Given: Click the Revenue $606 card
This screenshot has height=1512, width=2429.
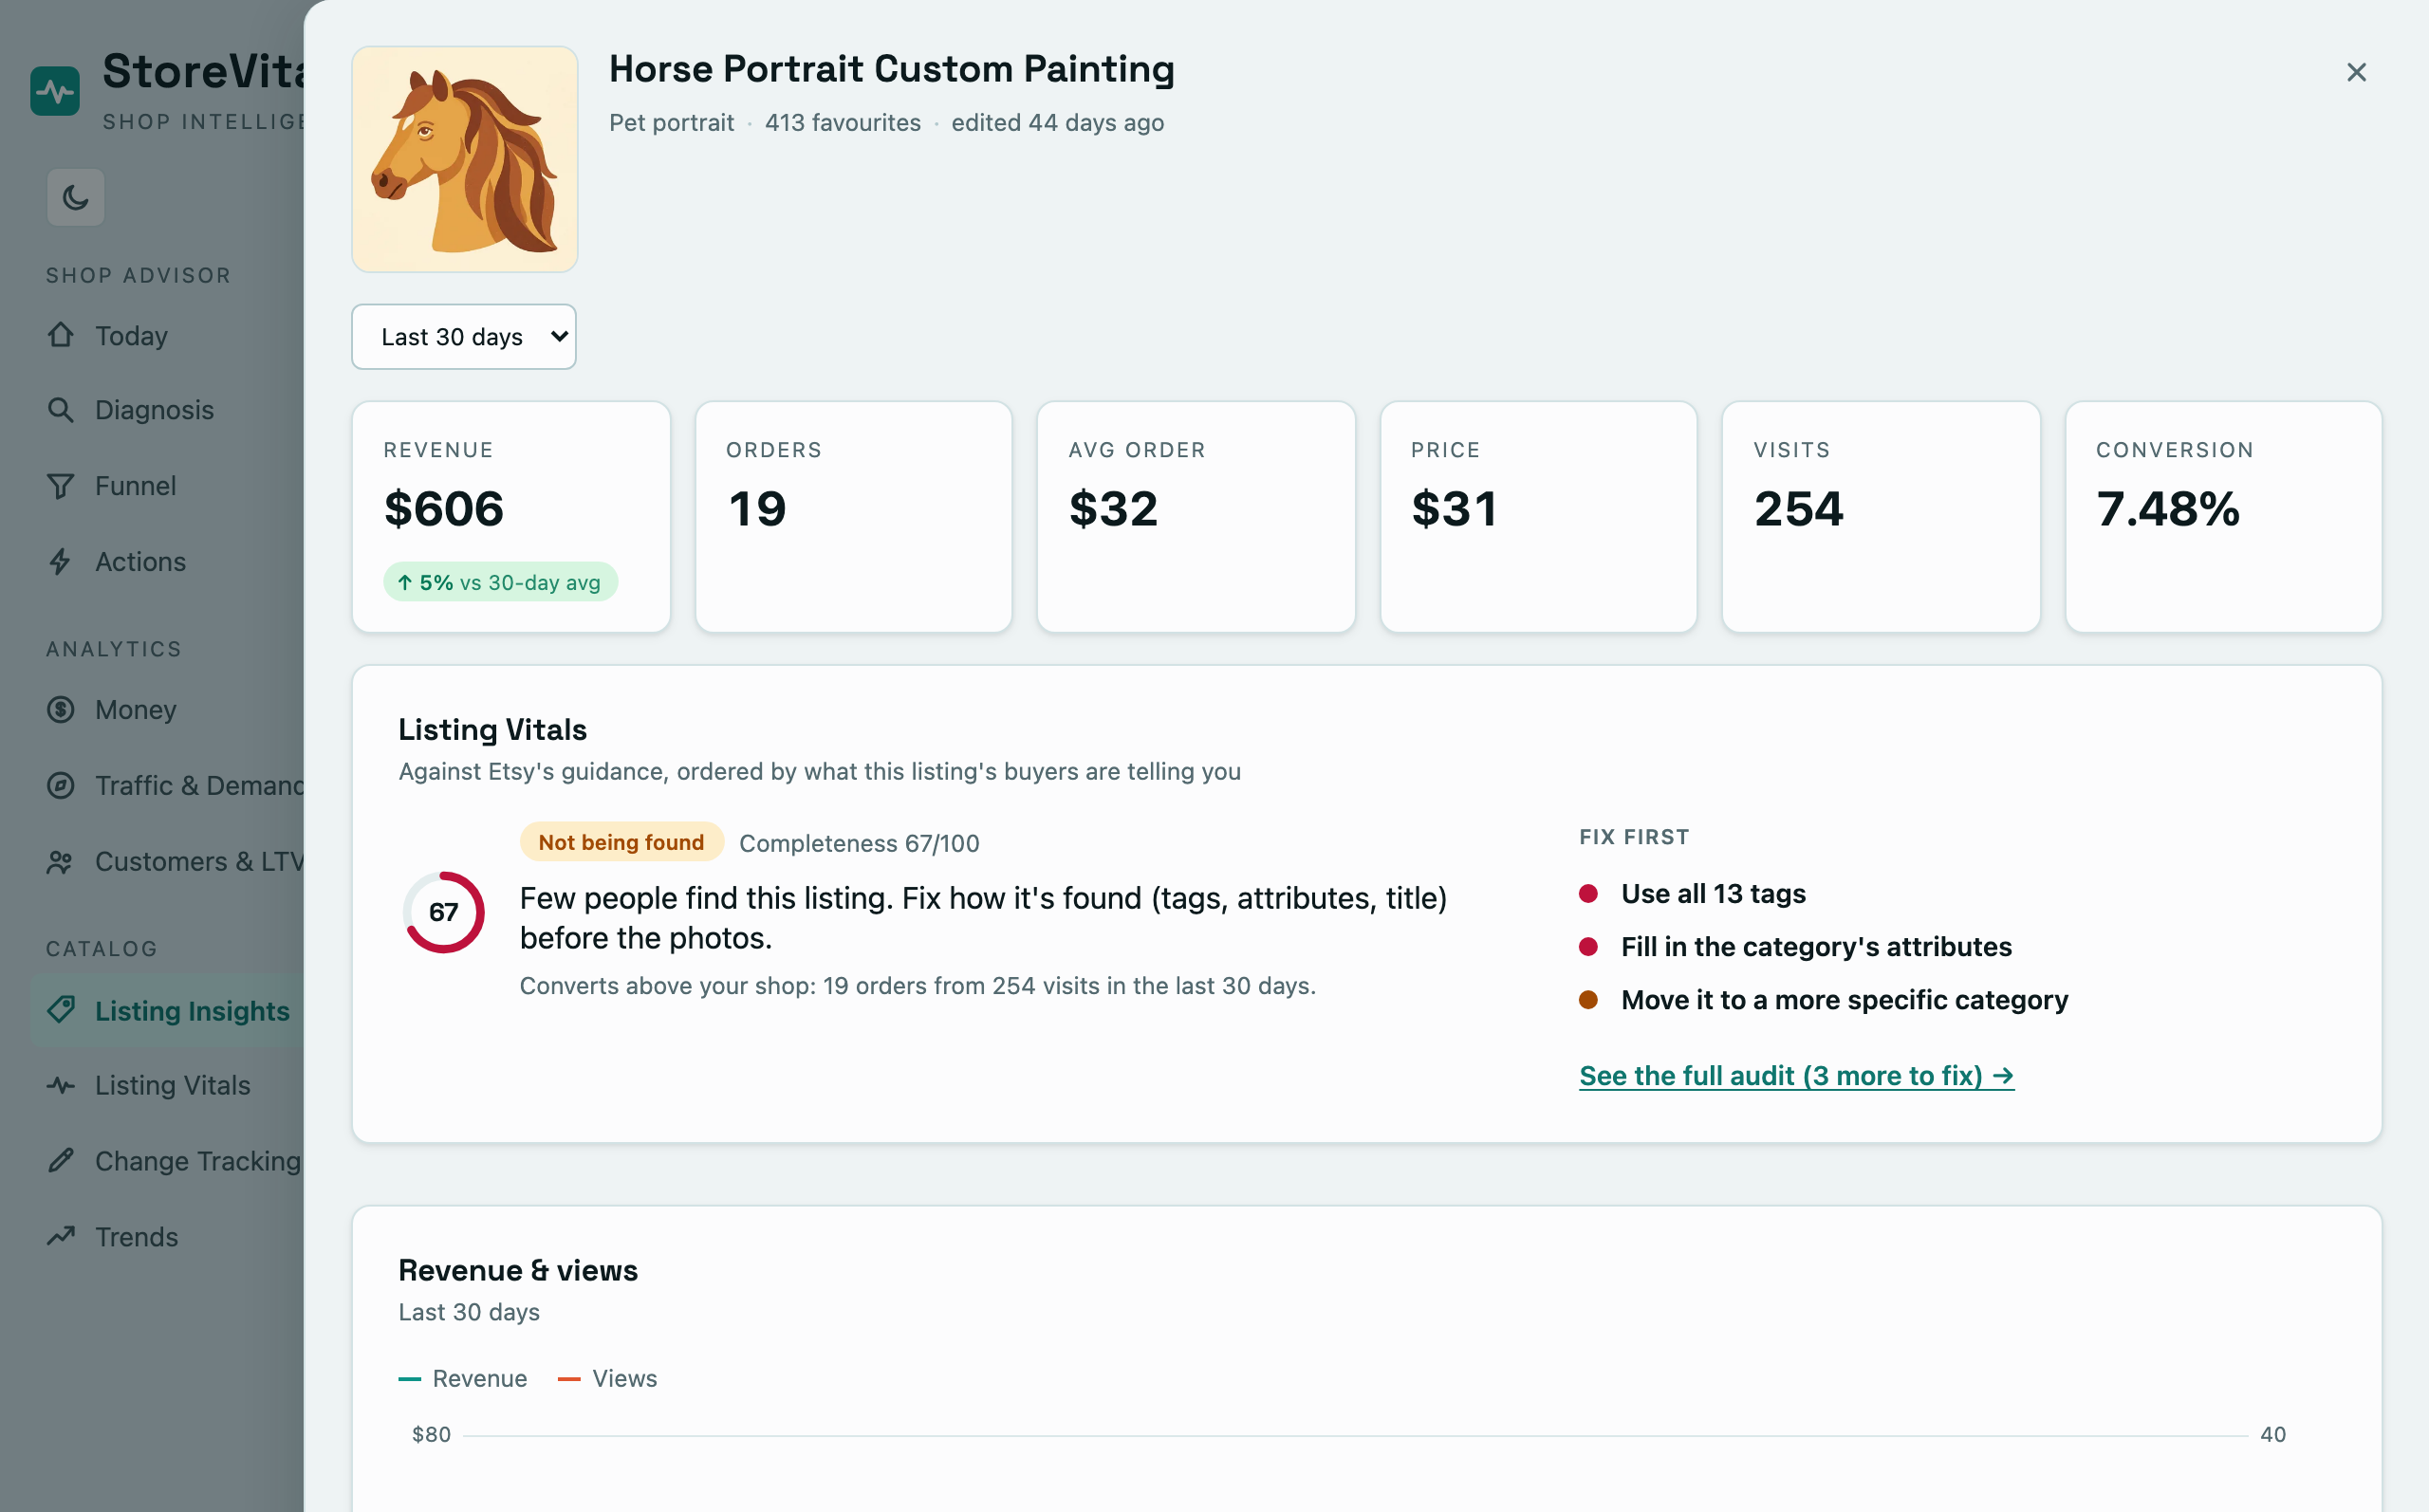Looking at the screenshot, I should point(511,517).
